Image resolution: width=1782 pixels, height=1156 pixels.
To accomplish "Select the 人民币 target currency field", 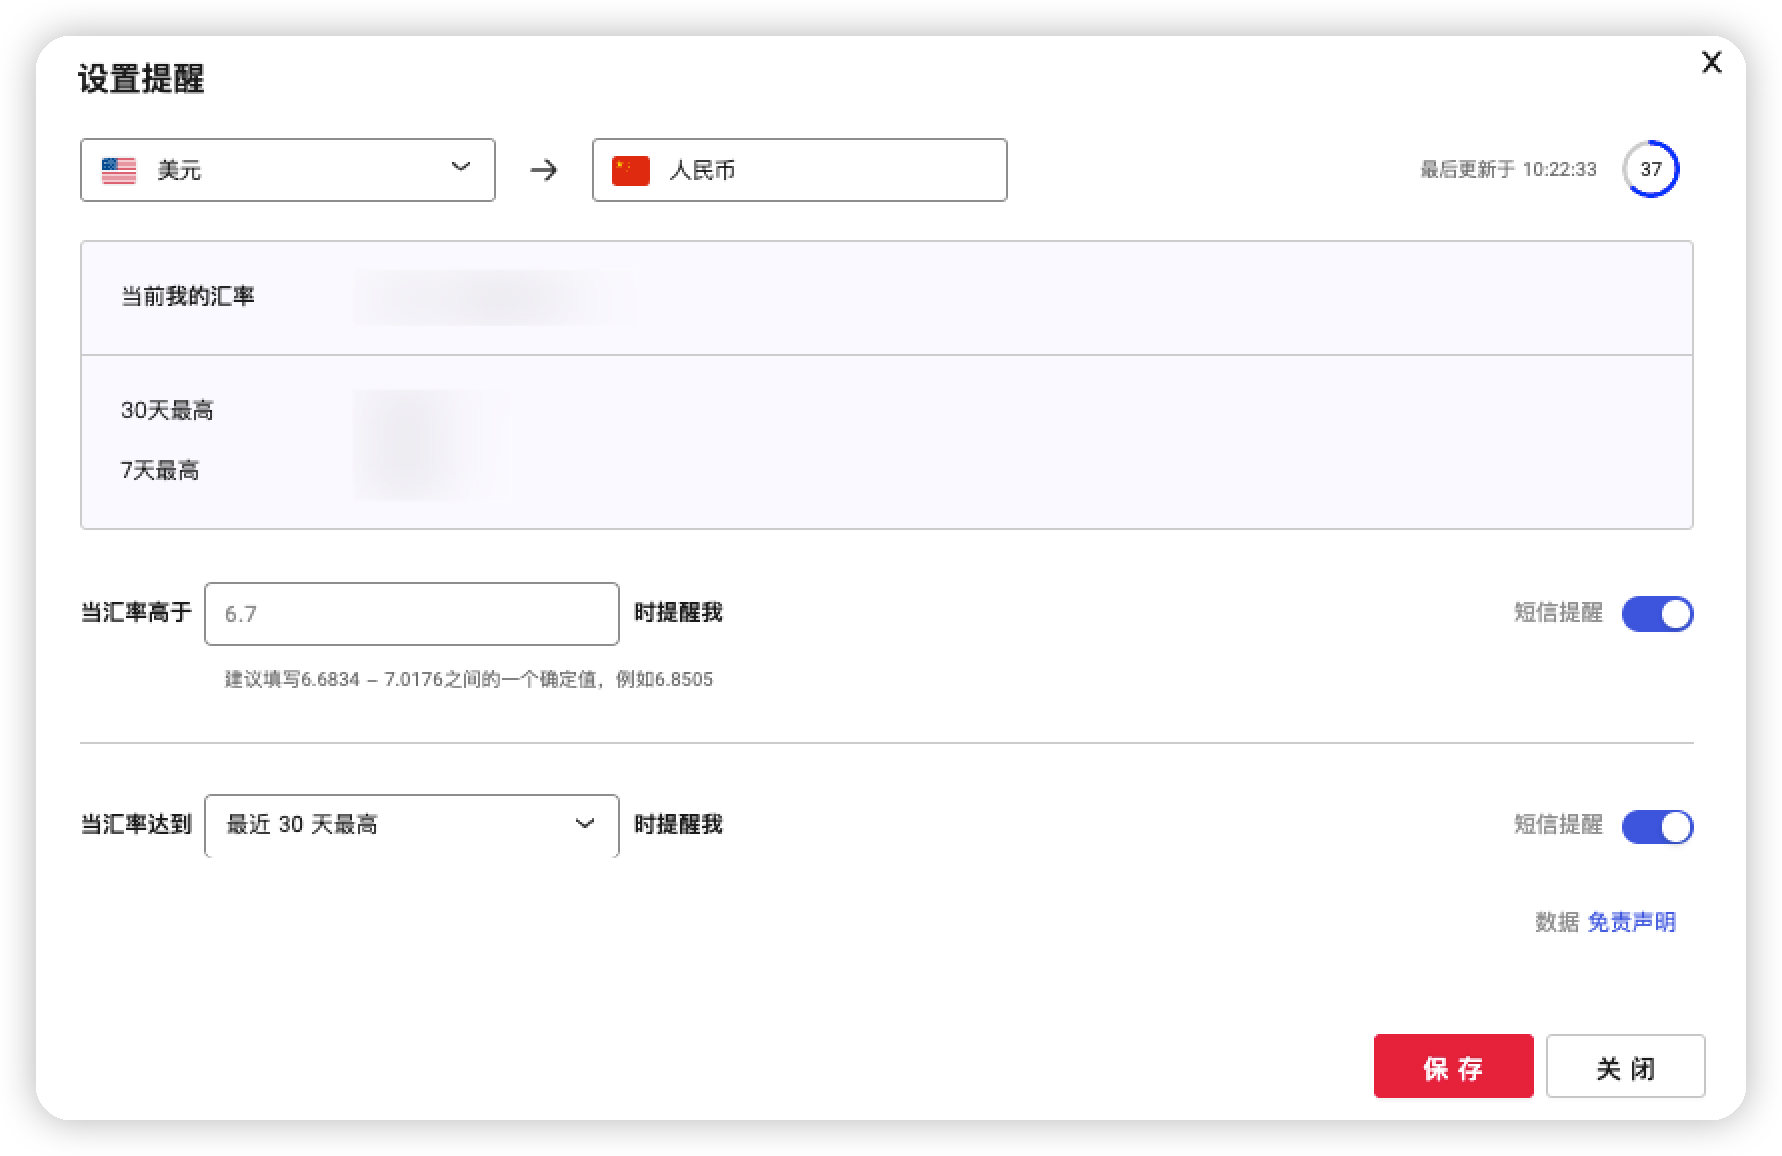I will click(x=799, y=170).
